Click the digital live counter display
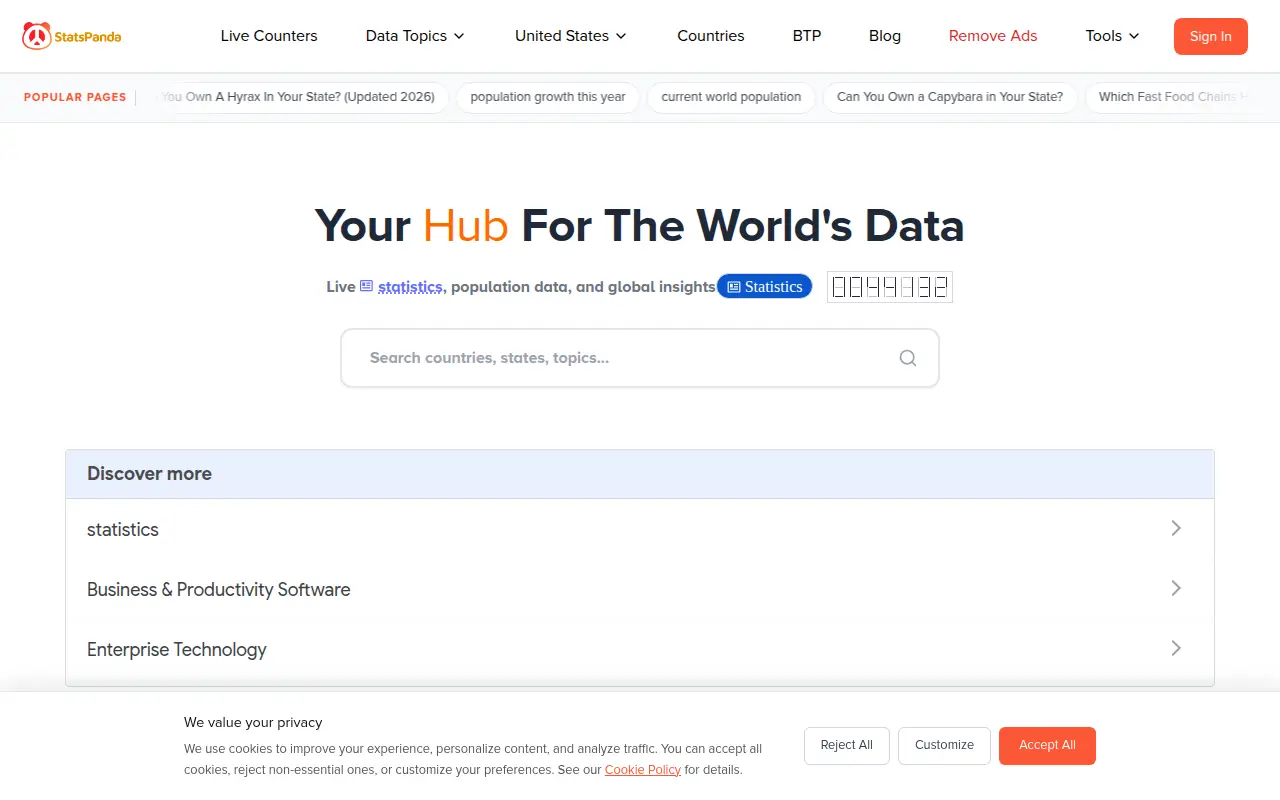 890,287
